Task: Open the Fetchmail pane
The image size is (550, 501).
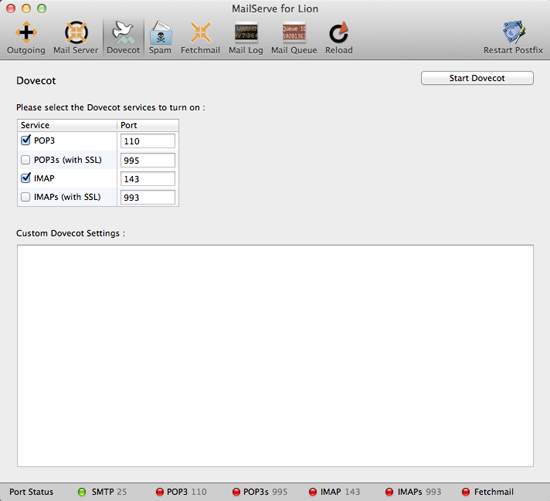Action: (200, 38)
